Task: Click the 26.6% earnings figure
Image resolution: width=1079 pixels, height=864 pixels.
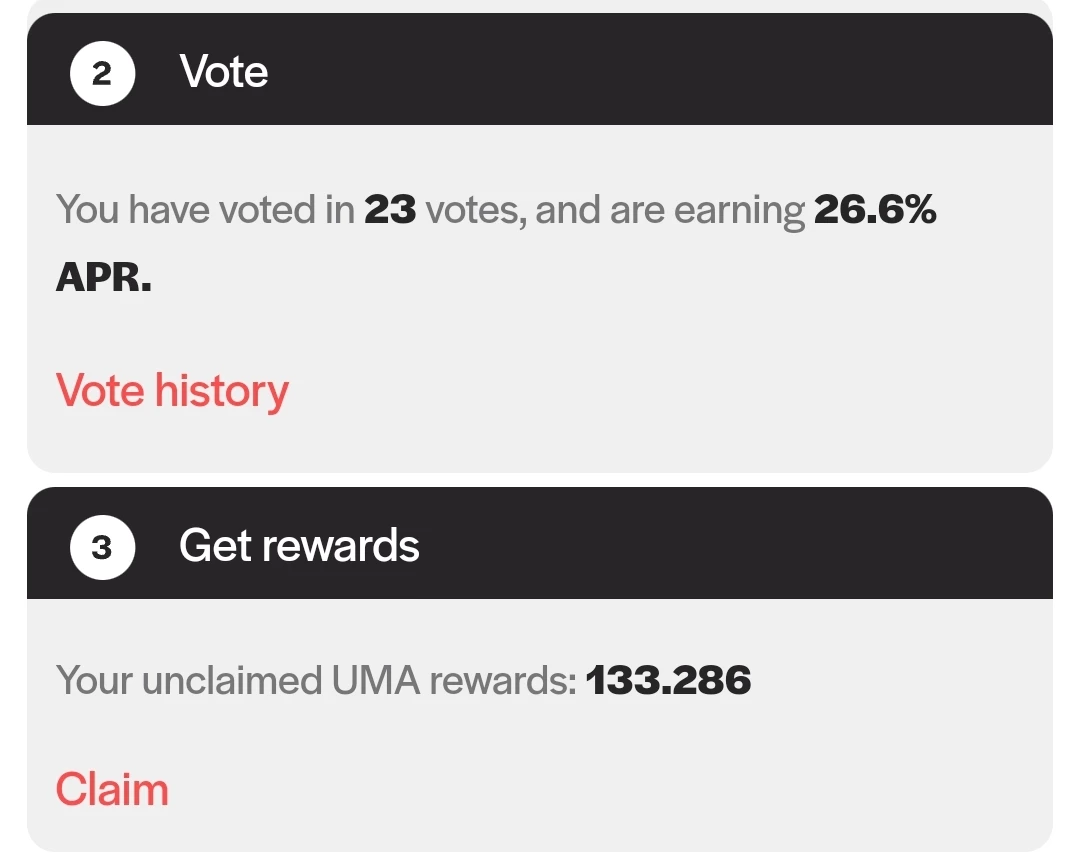Action: (x=875, y=209)
